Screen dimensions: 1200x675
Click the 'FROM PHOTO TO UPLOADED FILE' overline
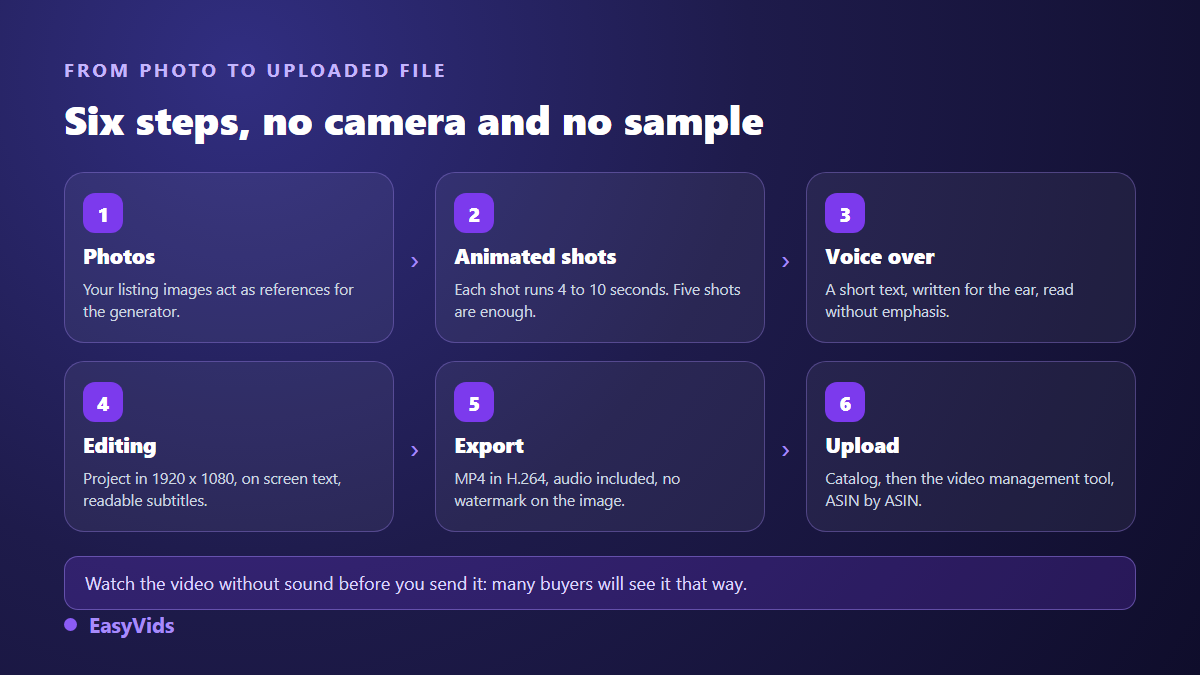click(255, 71)
